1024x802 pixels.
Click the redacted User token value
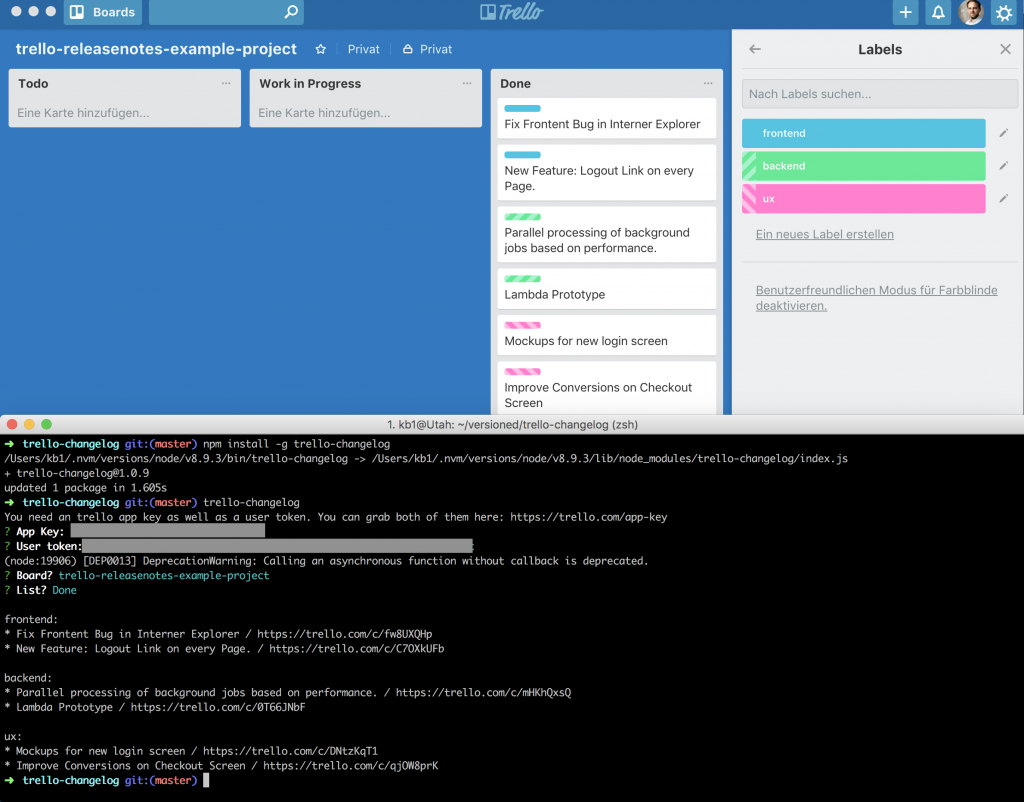[277, 546]
